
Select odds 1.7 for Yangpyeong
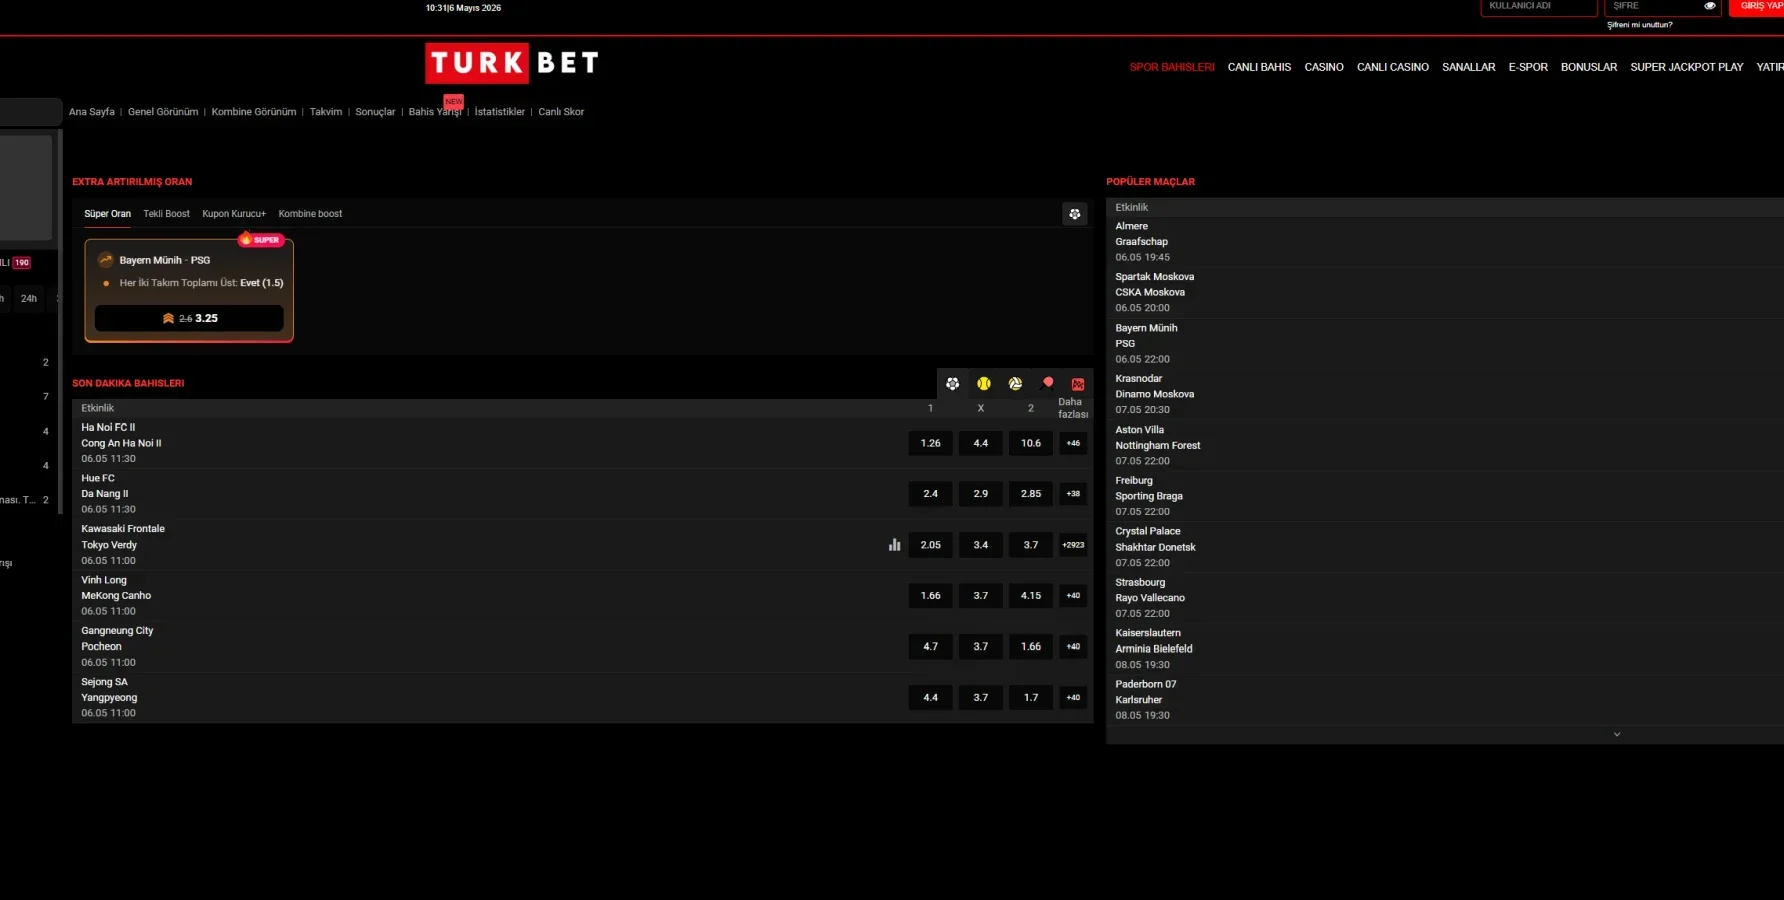click(x=1031, y=698)
